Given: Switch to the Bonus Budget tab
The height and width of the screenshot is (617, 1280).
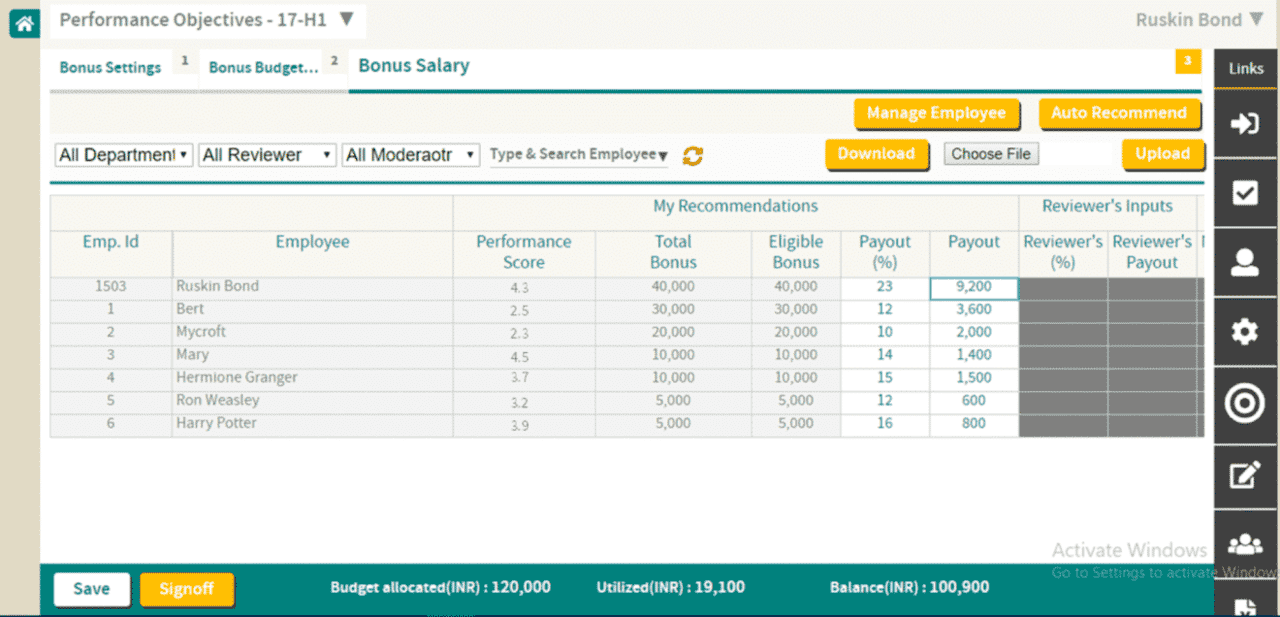Looking at the screenshot, I should tap(263, 68).
